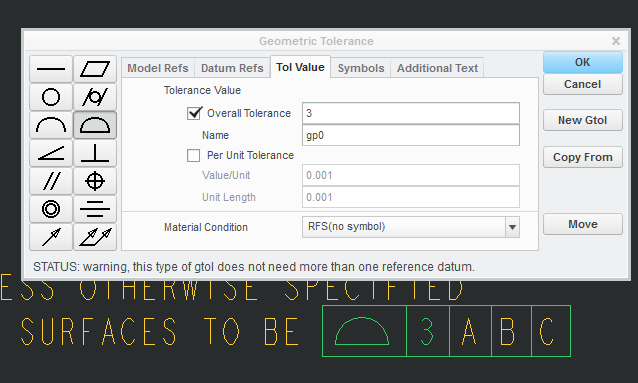The width and height of the screenshot is (638, 383).
Task: Select the Symmetry tolerance symbol
Action: pyautogui.click(x=95, y=209)
